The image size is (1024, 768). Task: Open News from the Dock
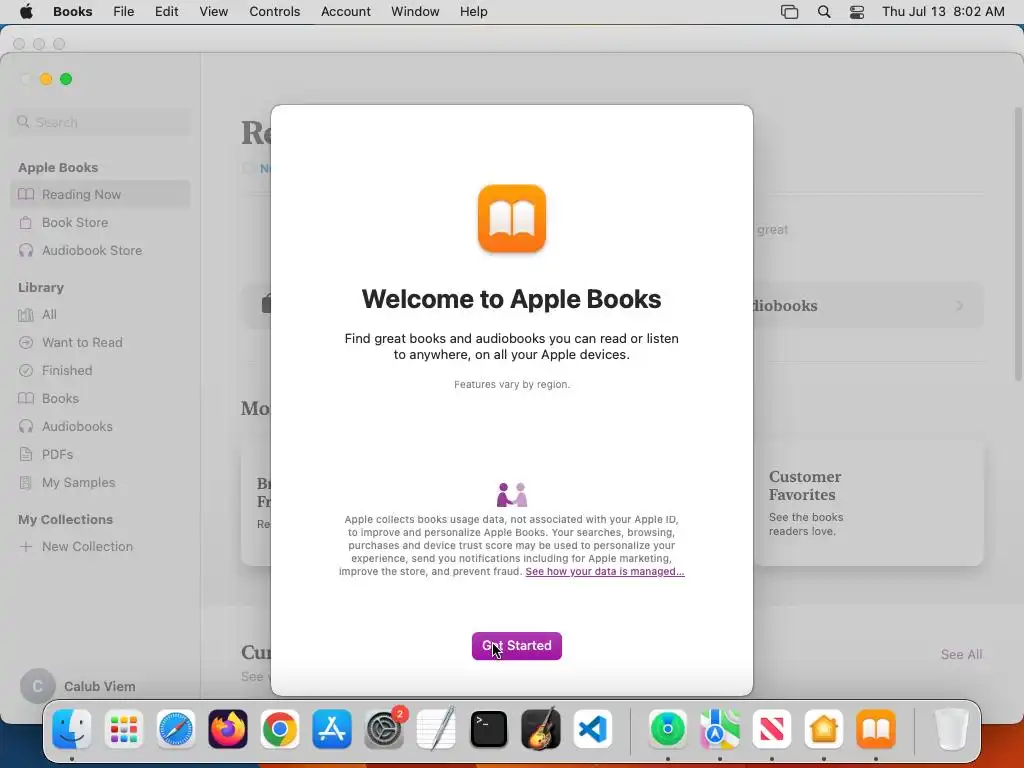point(772,729)
